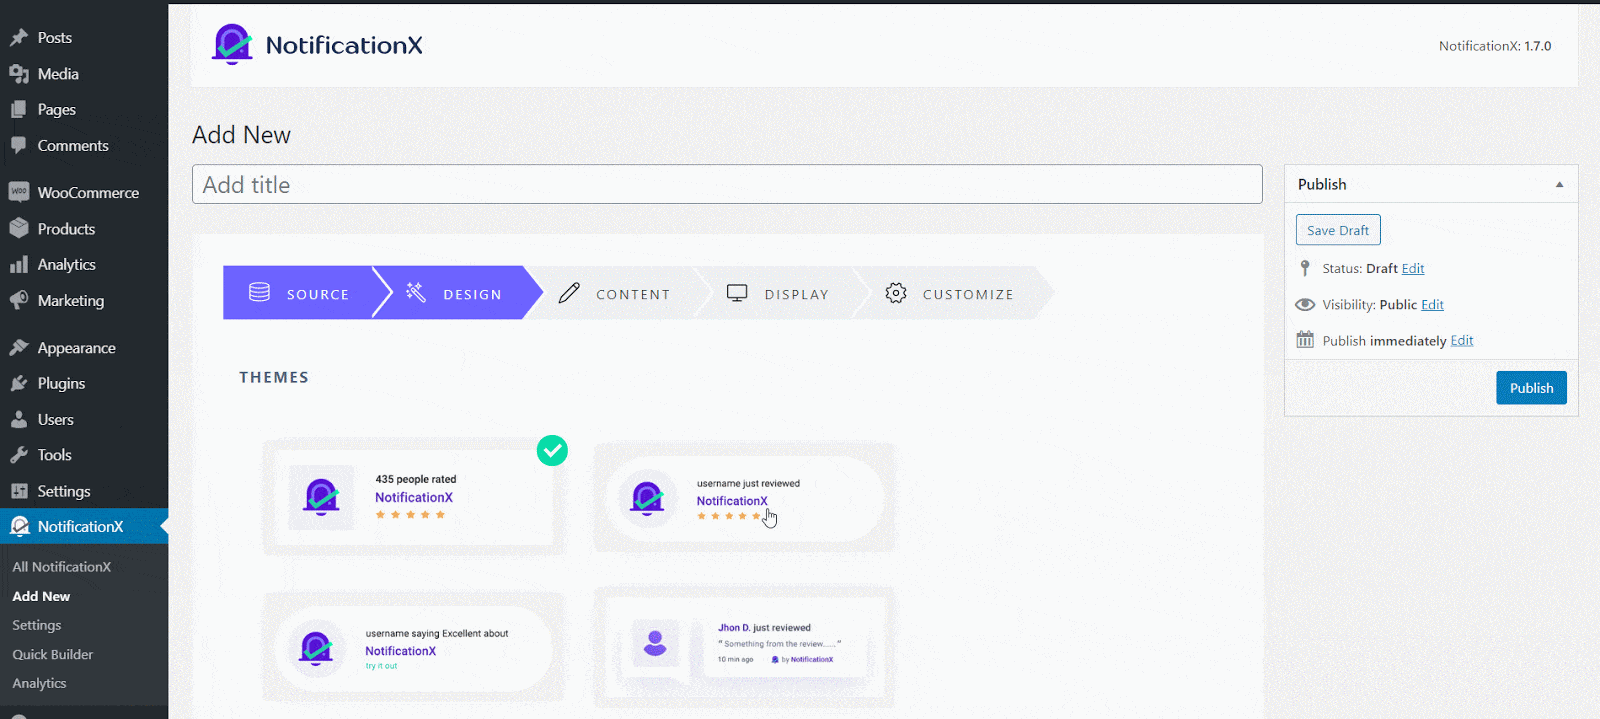The height and width of the screenshot is (719, 1600).
Task: Click the Pages icon in sidebar
Action: tap(19, 110)
